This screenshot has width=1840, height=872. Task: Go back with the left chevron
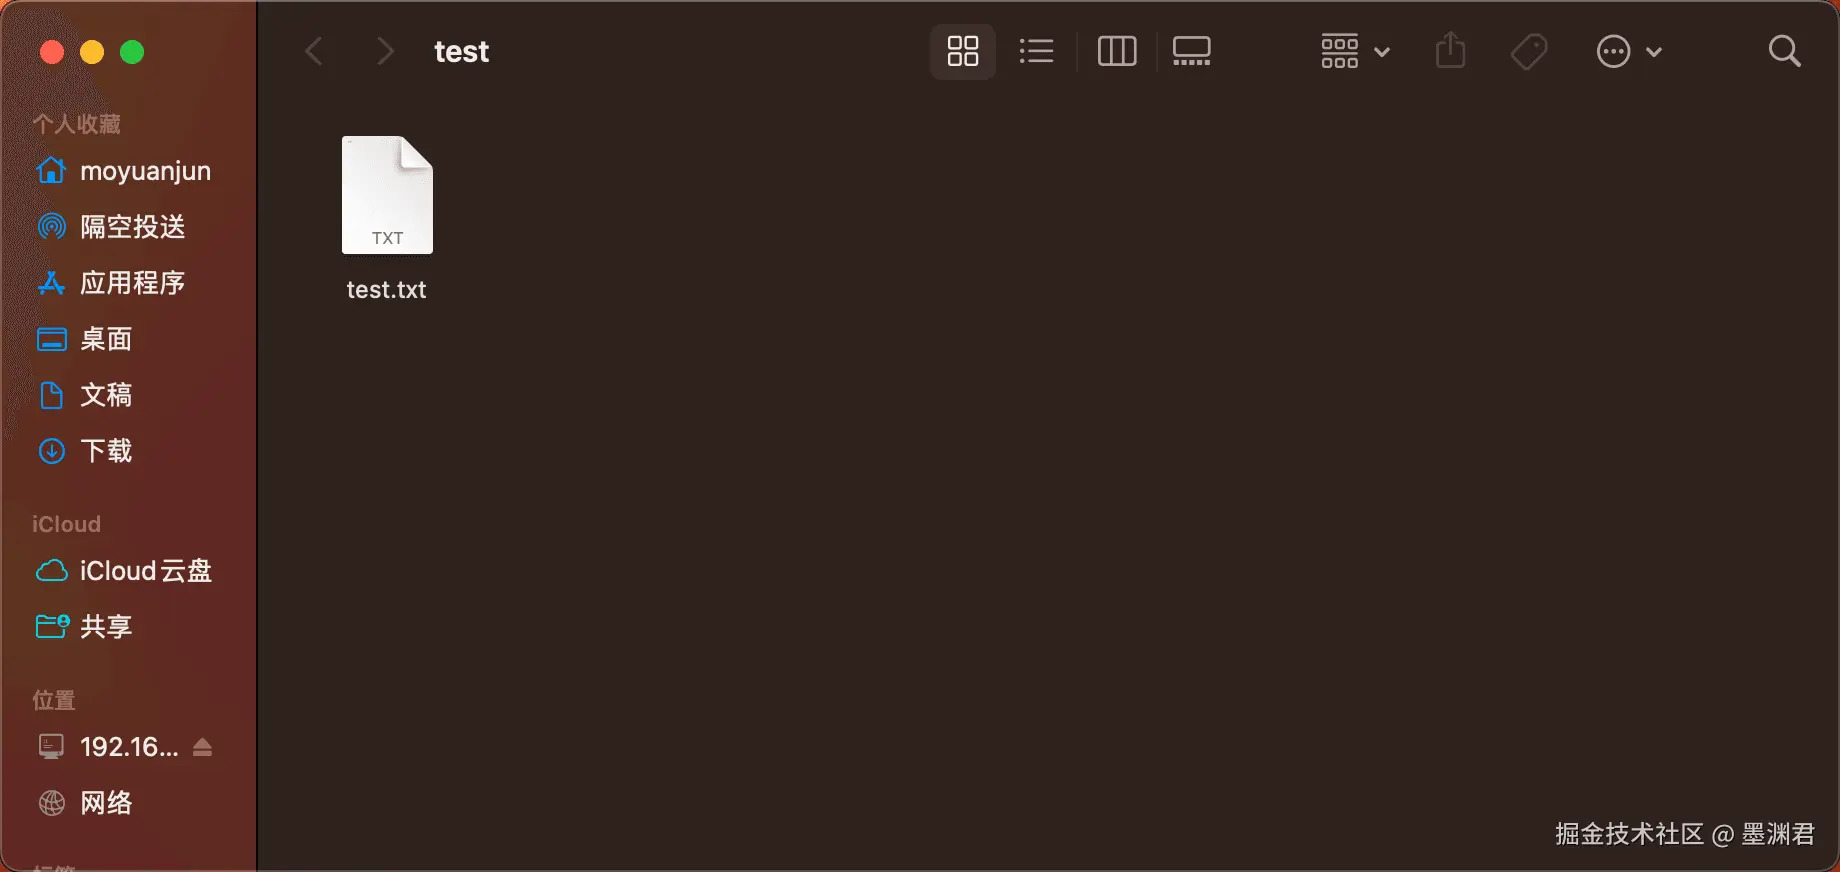314,51
